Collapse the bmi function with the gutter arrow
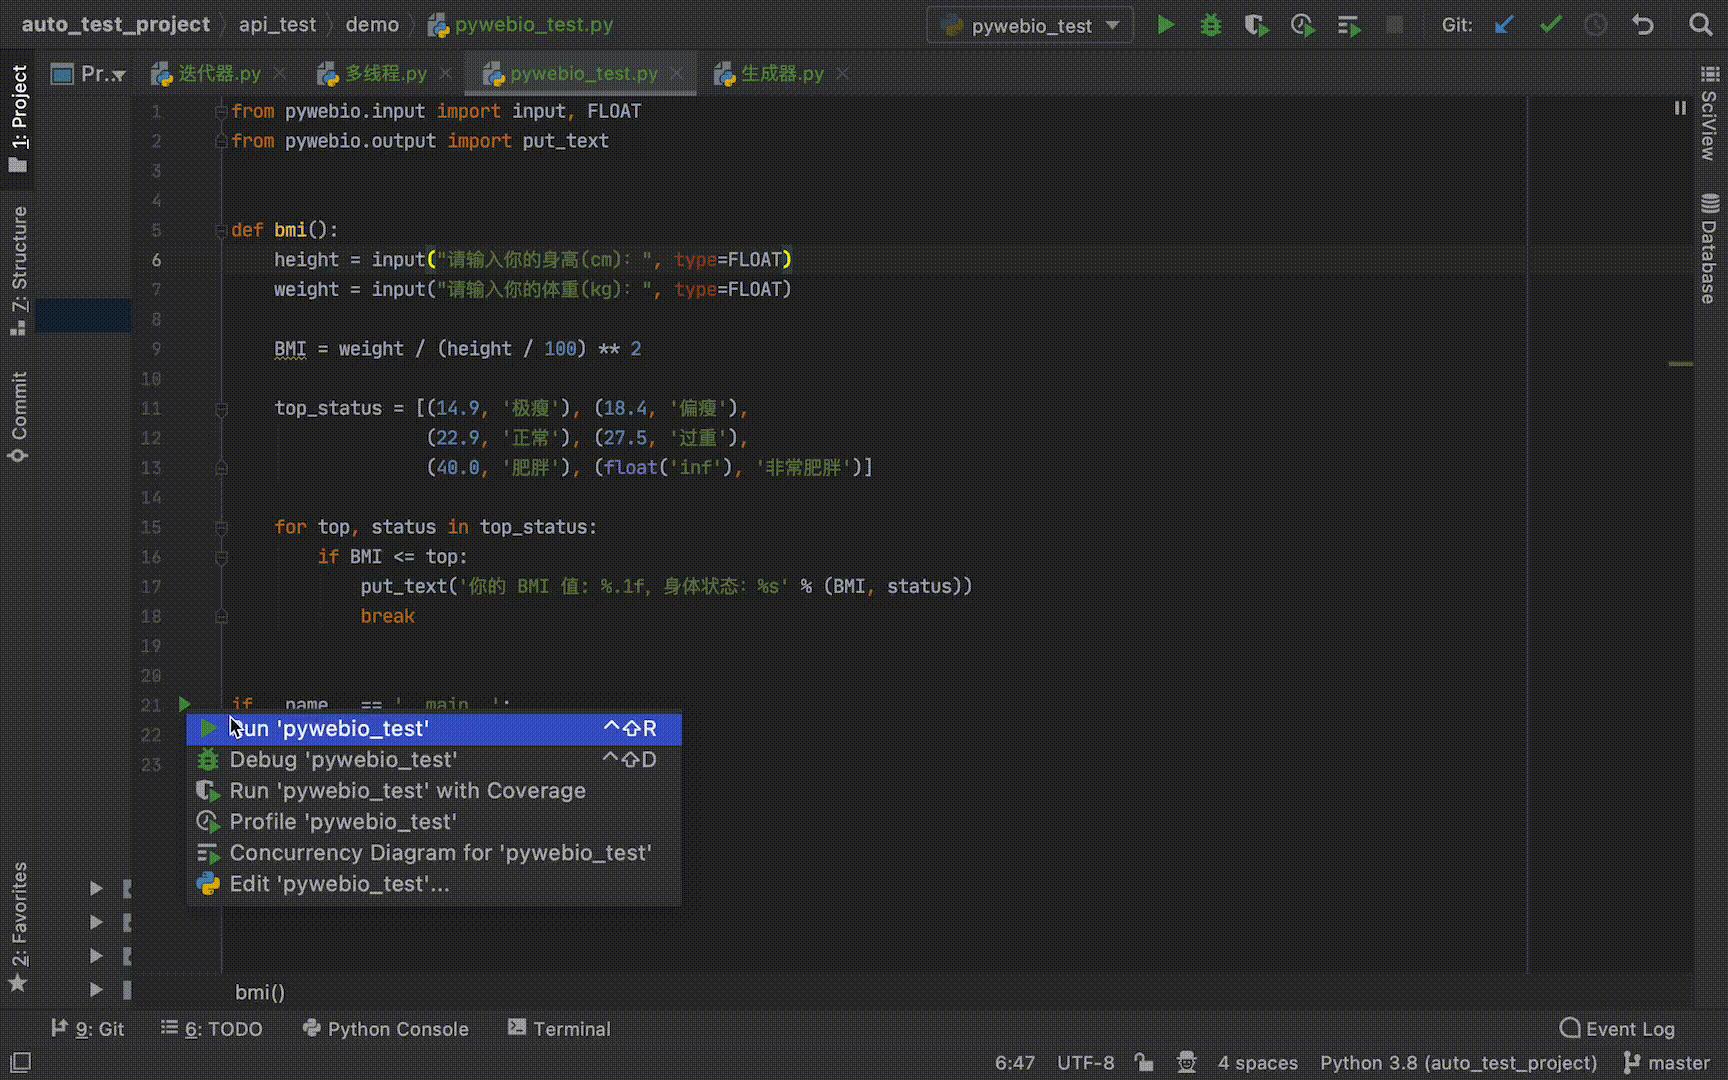The height and width of the screenshot is (1080, 1728). click(222, 229)
